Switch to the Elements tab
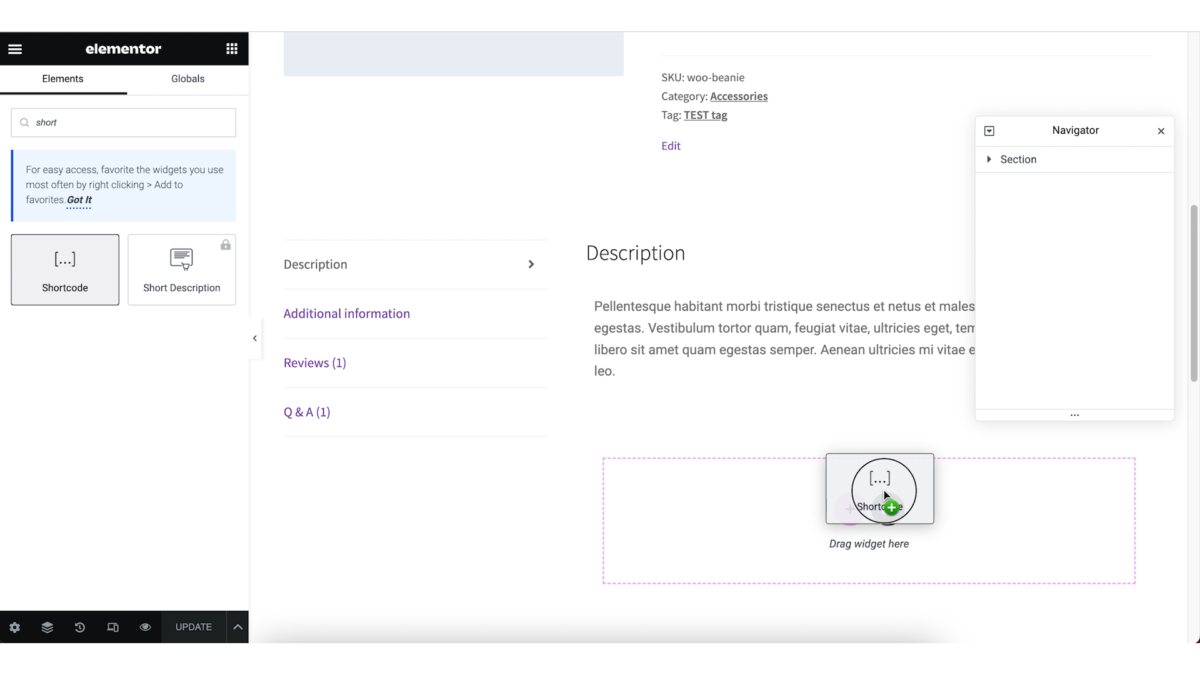Viewport: 1200px width, 675px height. [62, 78]
